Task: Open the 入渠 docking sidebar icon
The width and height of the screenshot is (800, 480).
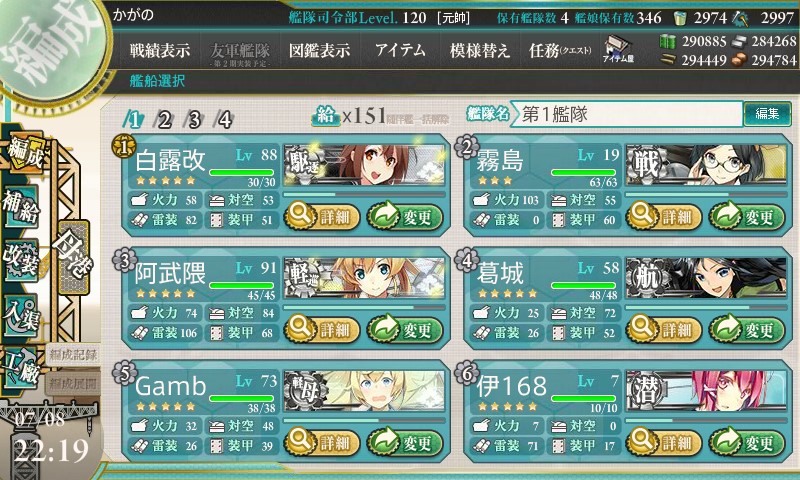Action: (21, 313)
